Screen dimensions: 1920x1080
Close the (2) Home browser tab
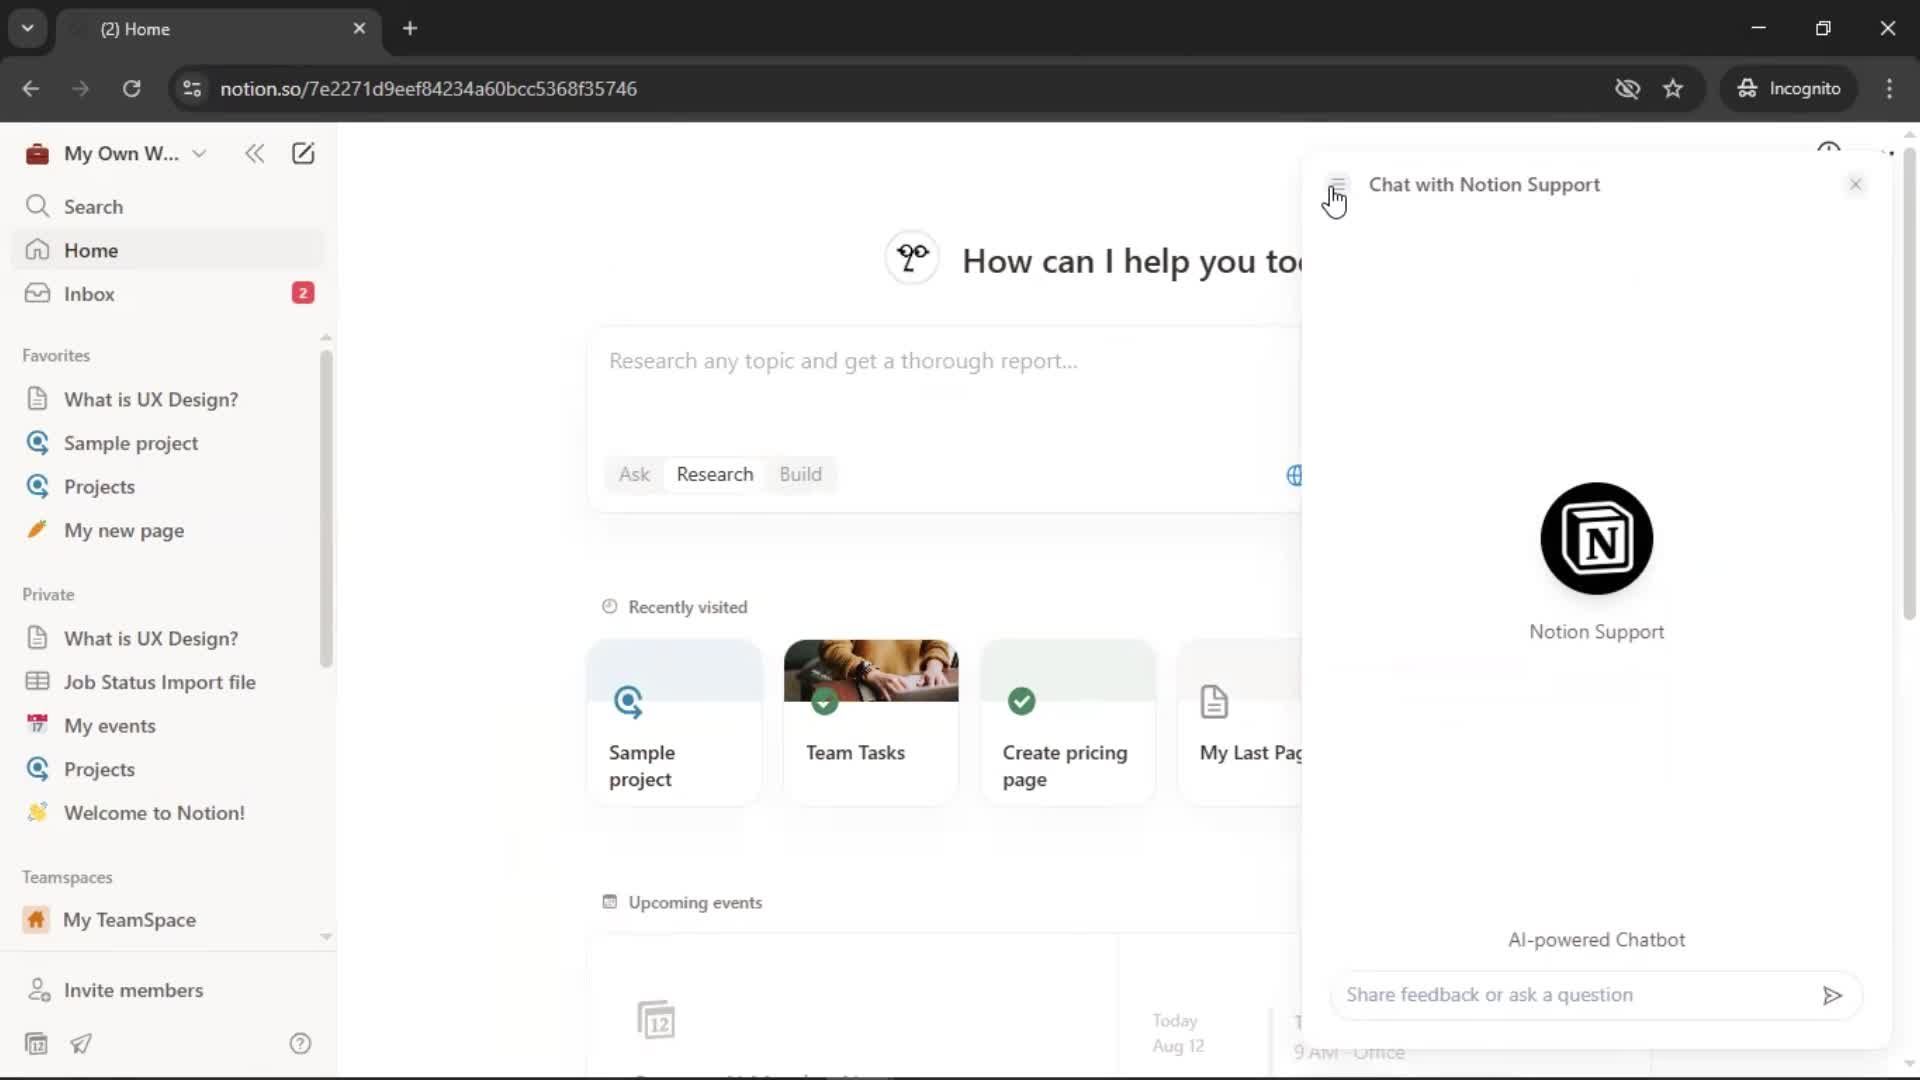pos(359,28)
